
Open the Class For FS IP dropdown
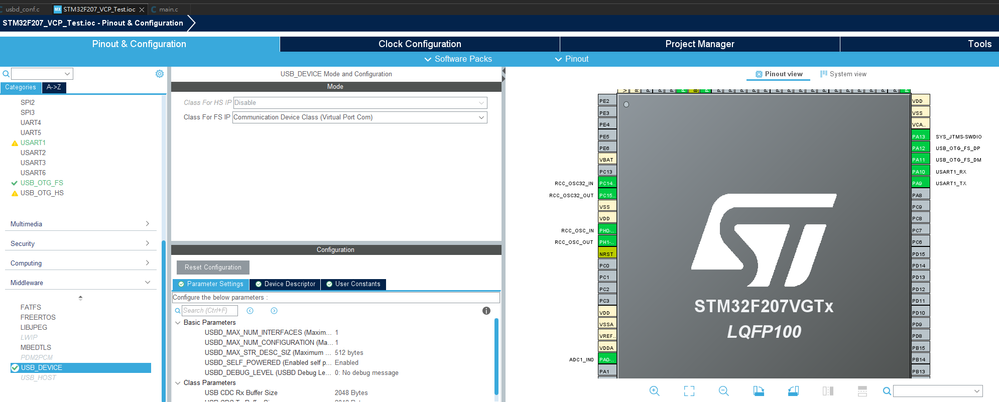click(359, 117)
